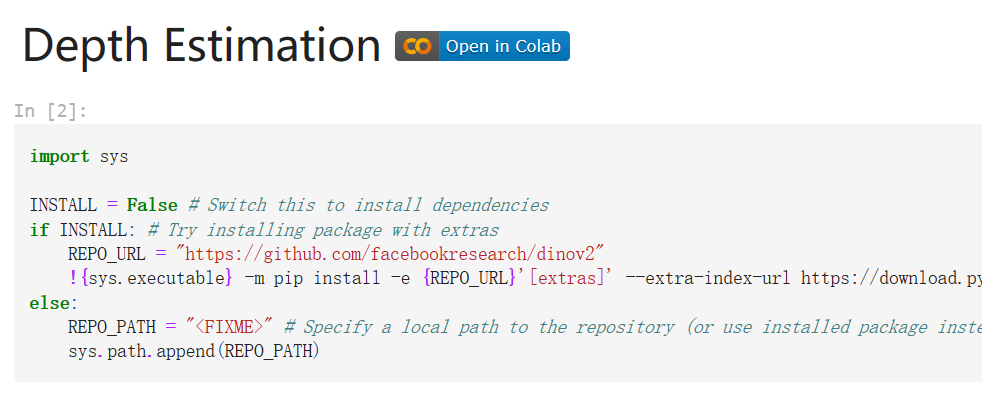The height and width of the screenshot is (410, 1007).
Task: Click the sys.path.append(REPO_PATH) line
Action: 193,352
